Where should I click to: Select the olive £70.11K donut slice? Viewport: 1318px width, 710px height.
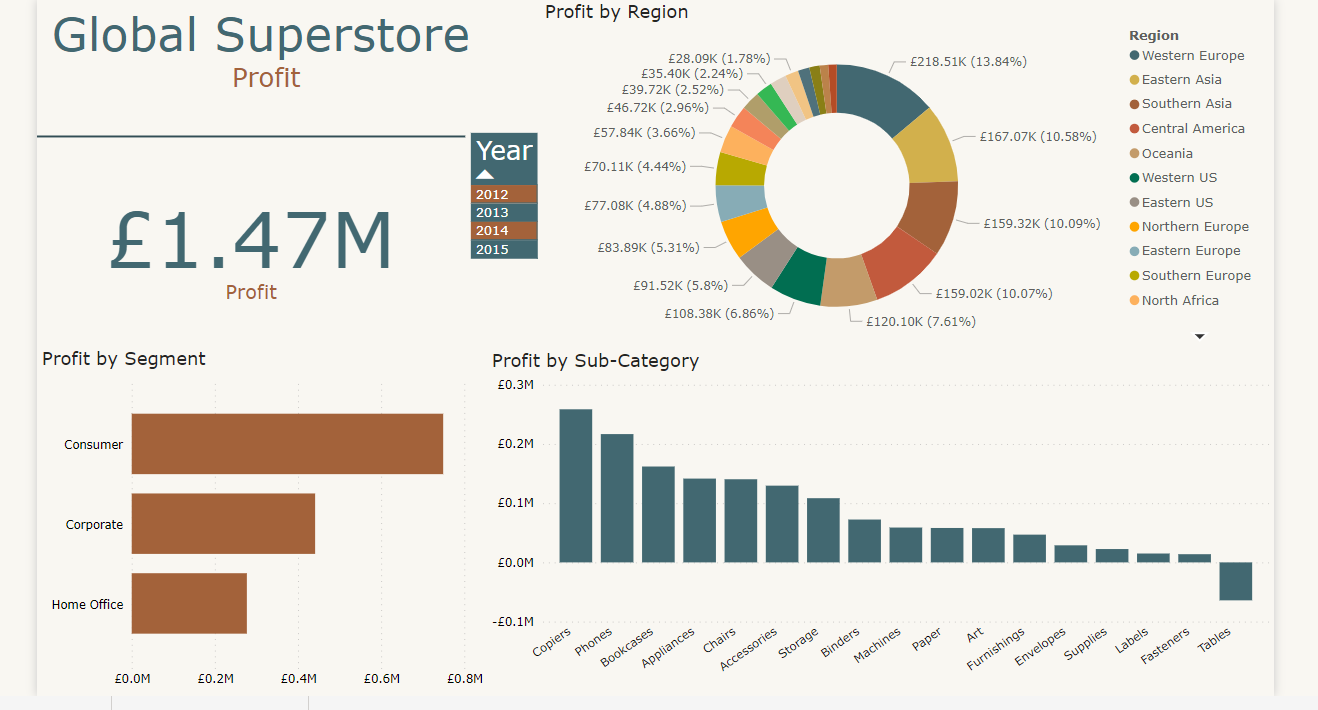tap(741, 170)
